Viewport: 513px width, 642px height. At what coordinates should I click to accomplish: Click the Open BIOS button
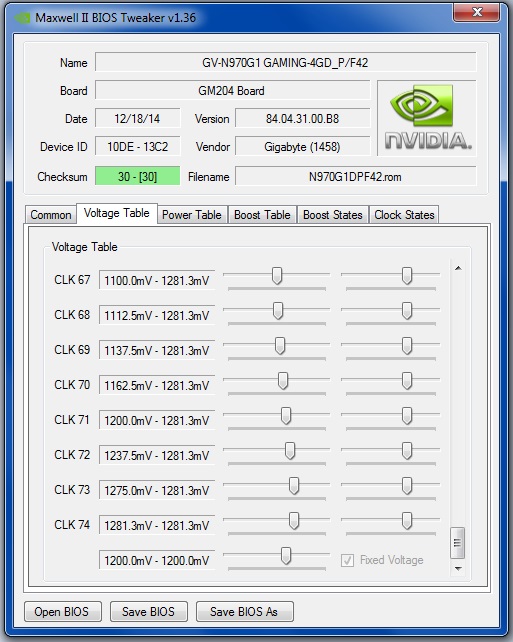click(x=62, y=612)
